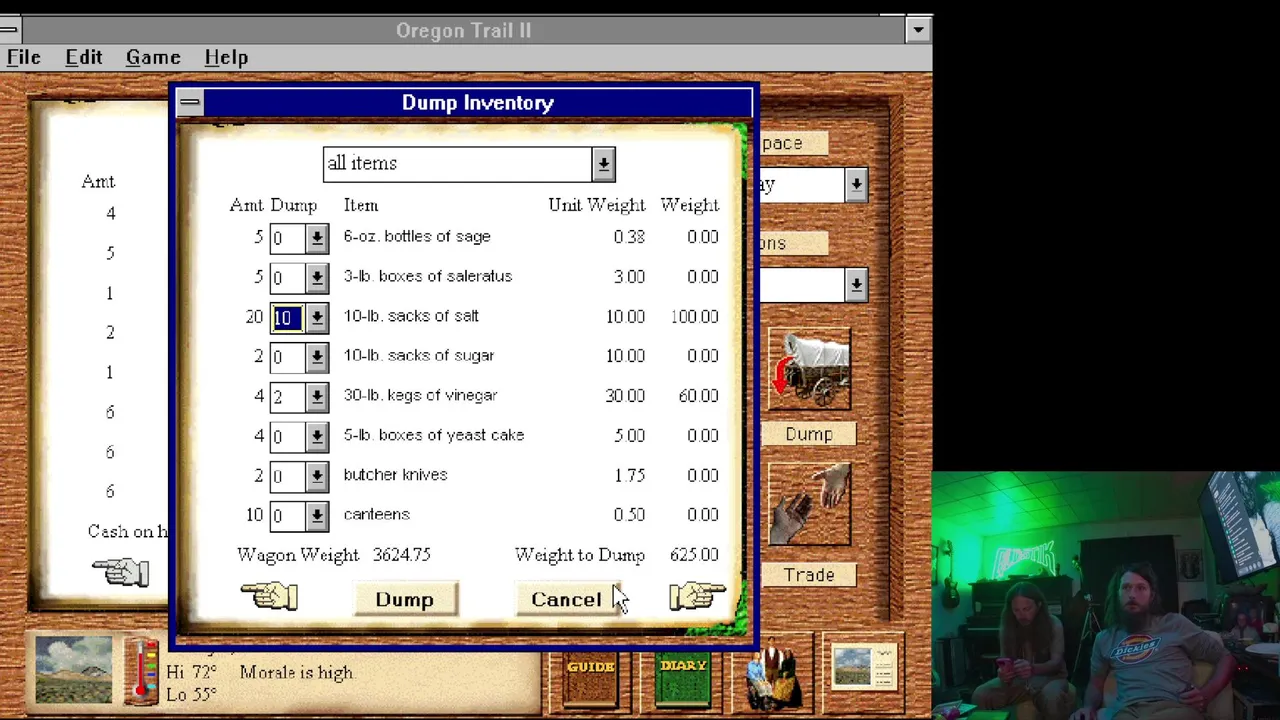Click the '30-lb. kegs of vinegar' item

tap(420, 395)
